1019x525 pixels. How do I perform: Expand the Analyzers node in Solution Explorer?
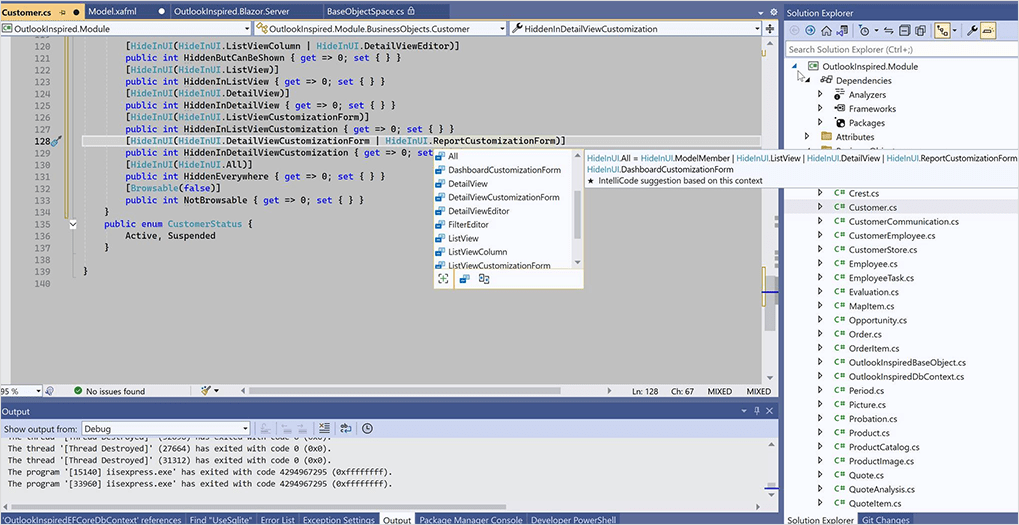pos(820,95)
